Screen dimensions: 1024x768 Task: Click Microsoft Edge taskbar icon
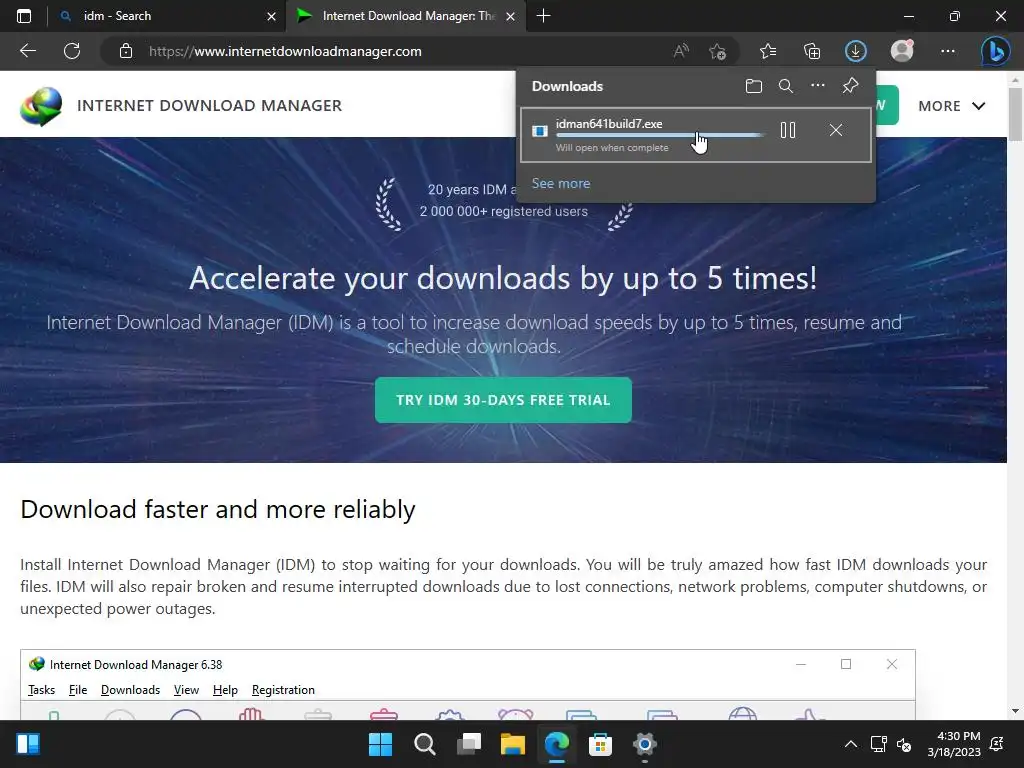click(556, 744)
